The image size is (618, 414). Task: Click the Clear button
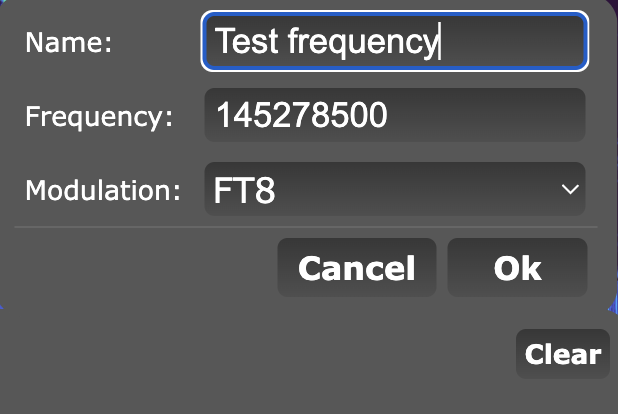562,354
